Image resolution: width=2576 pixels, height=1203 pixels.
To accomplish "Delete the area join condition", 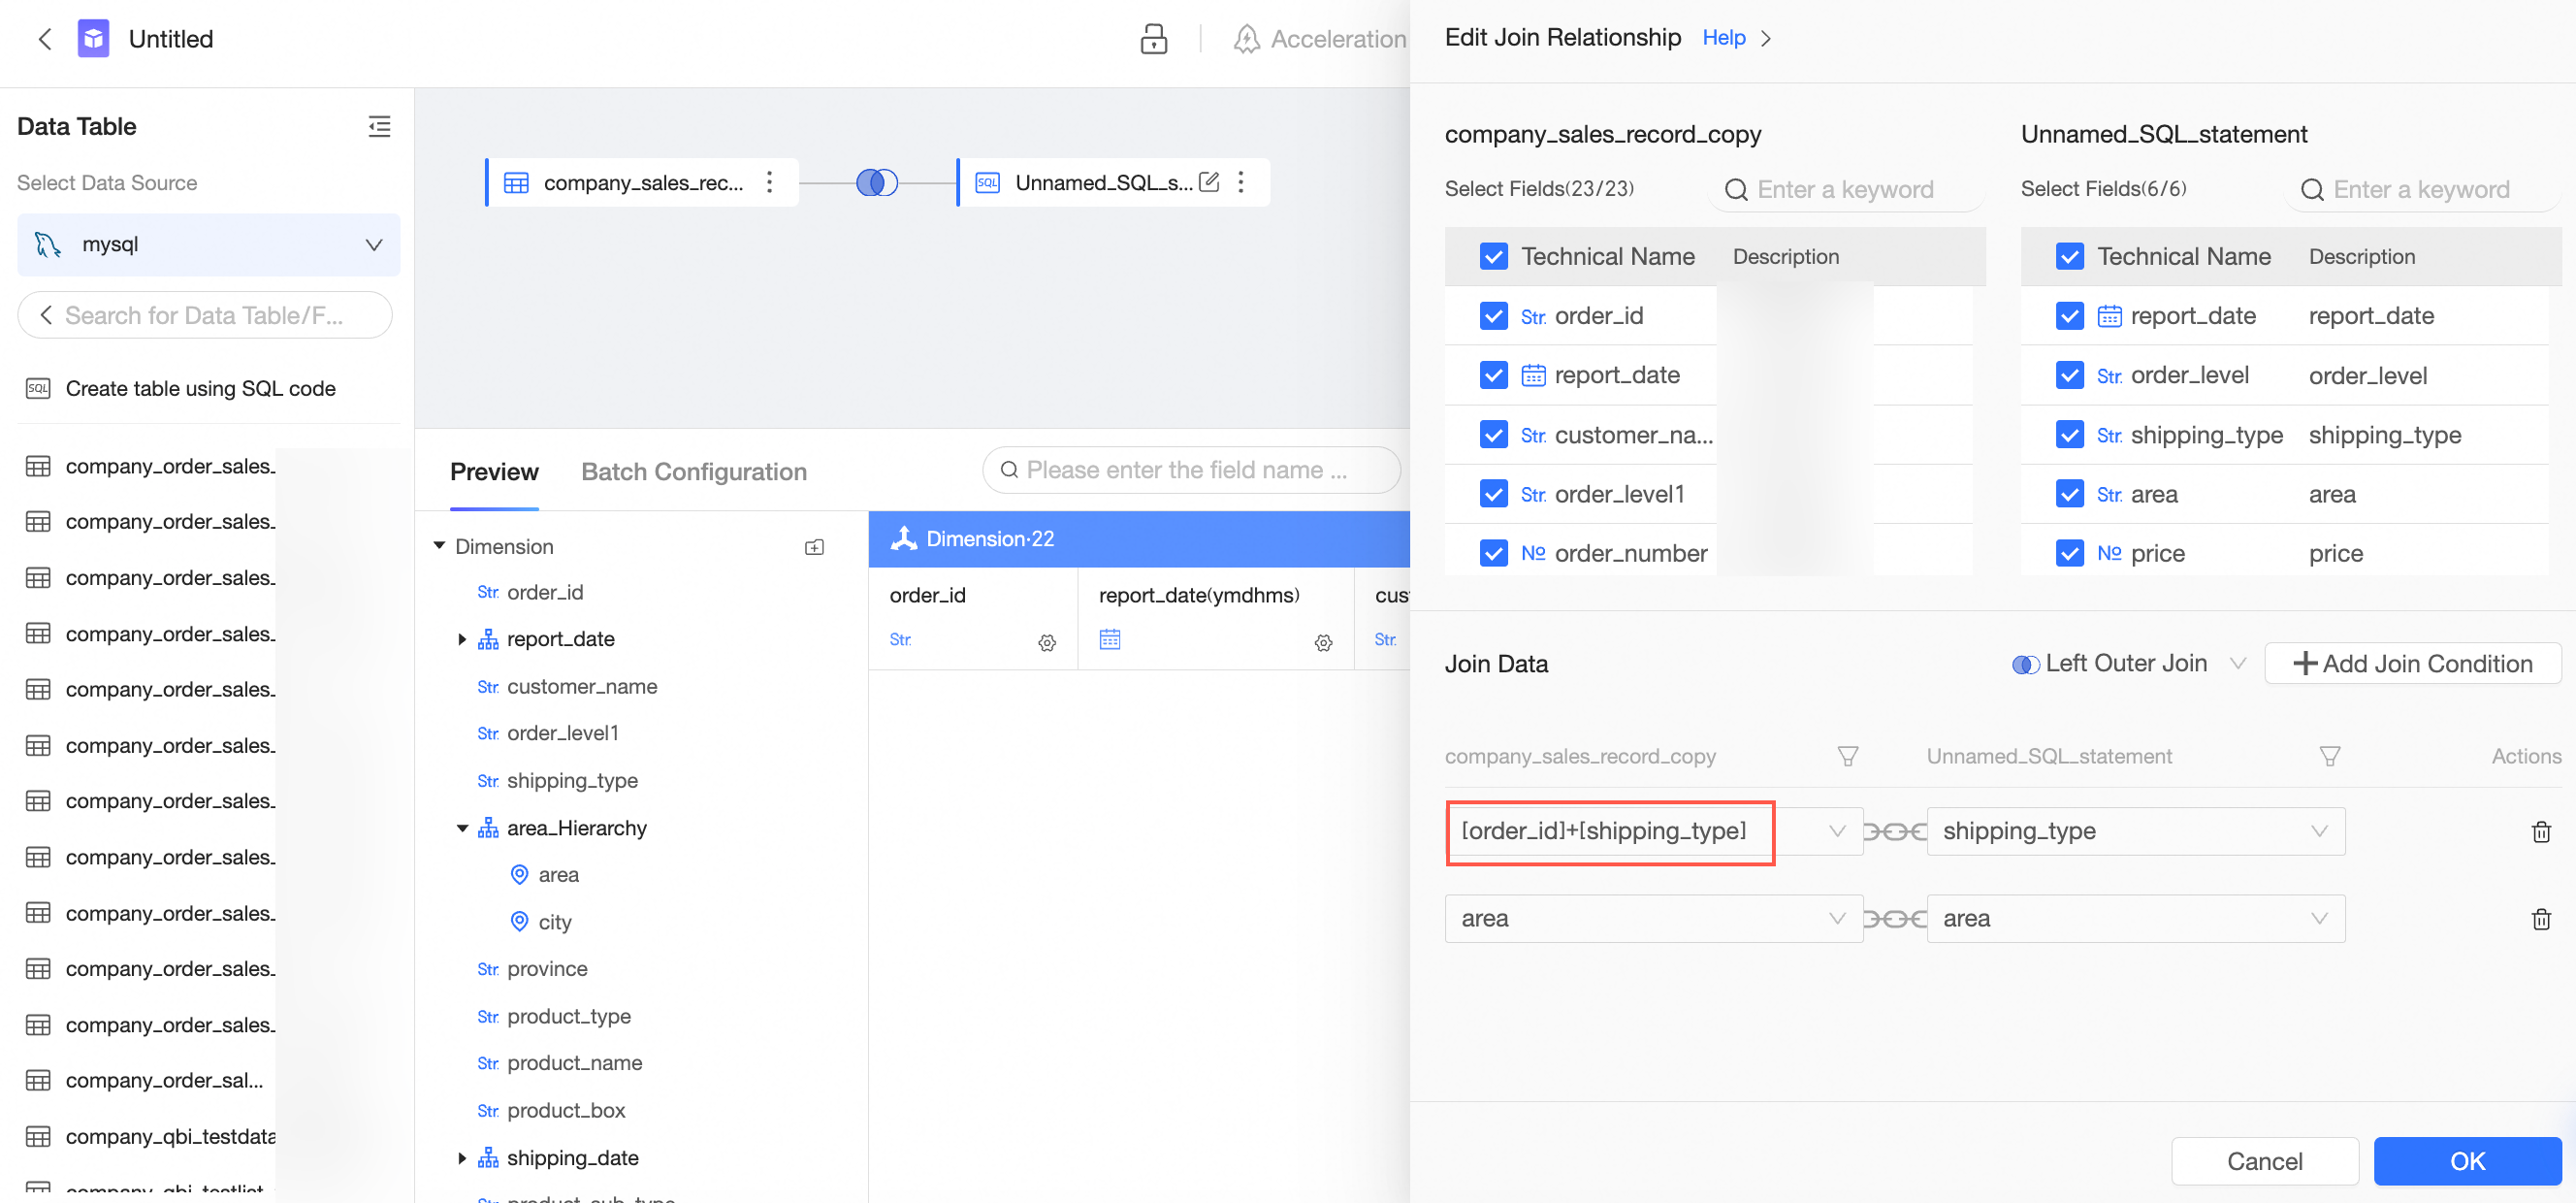I will [2540, 918].
